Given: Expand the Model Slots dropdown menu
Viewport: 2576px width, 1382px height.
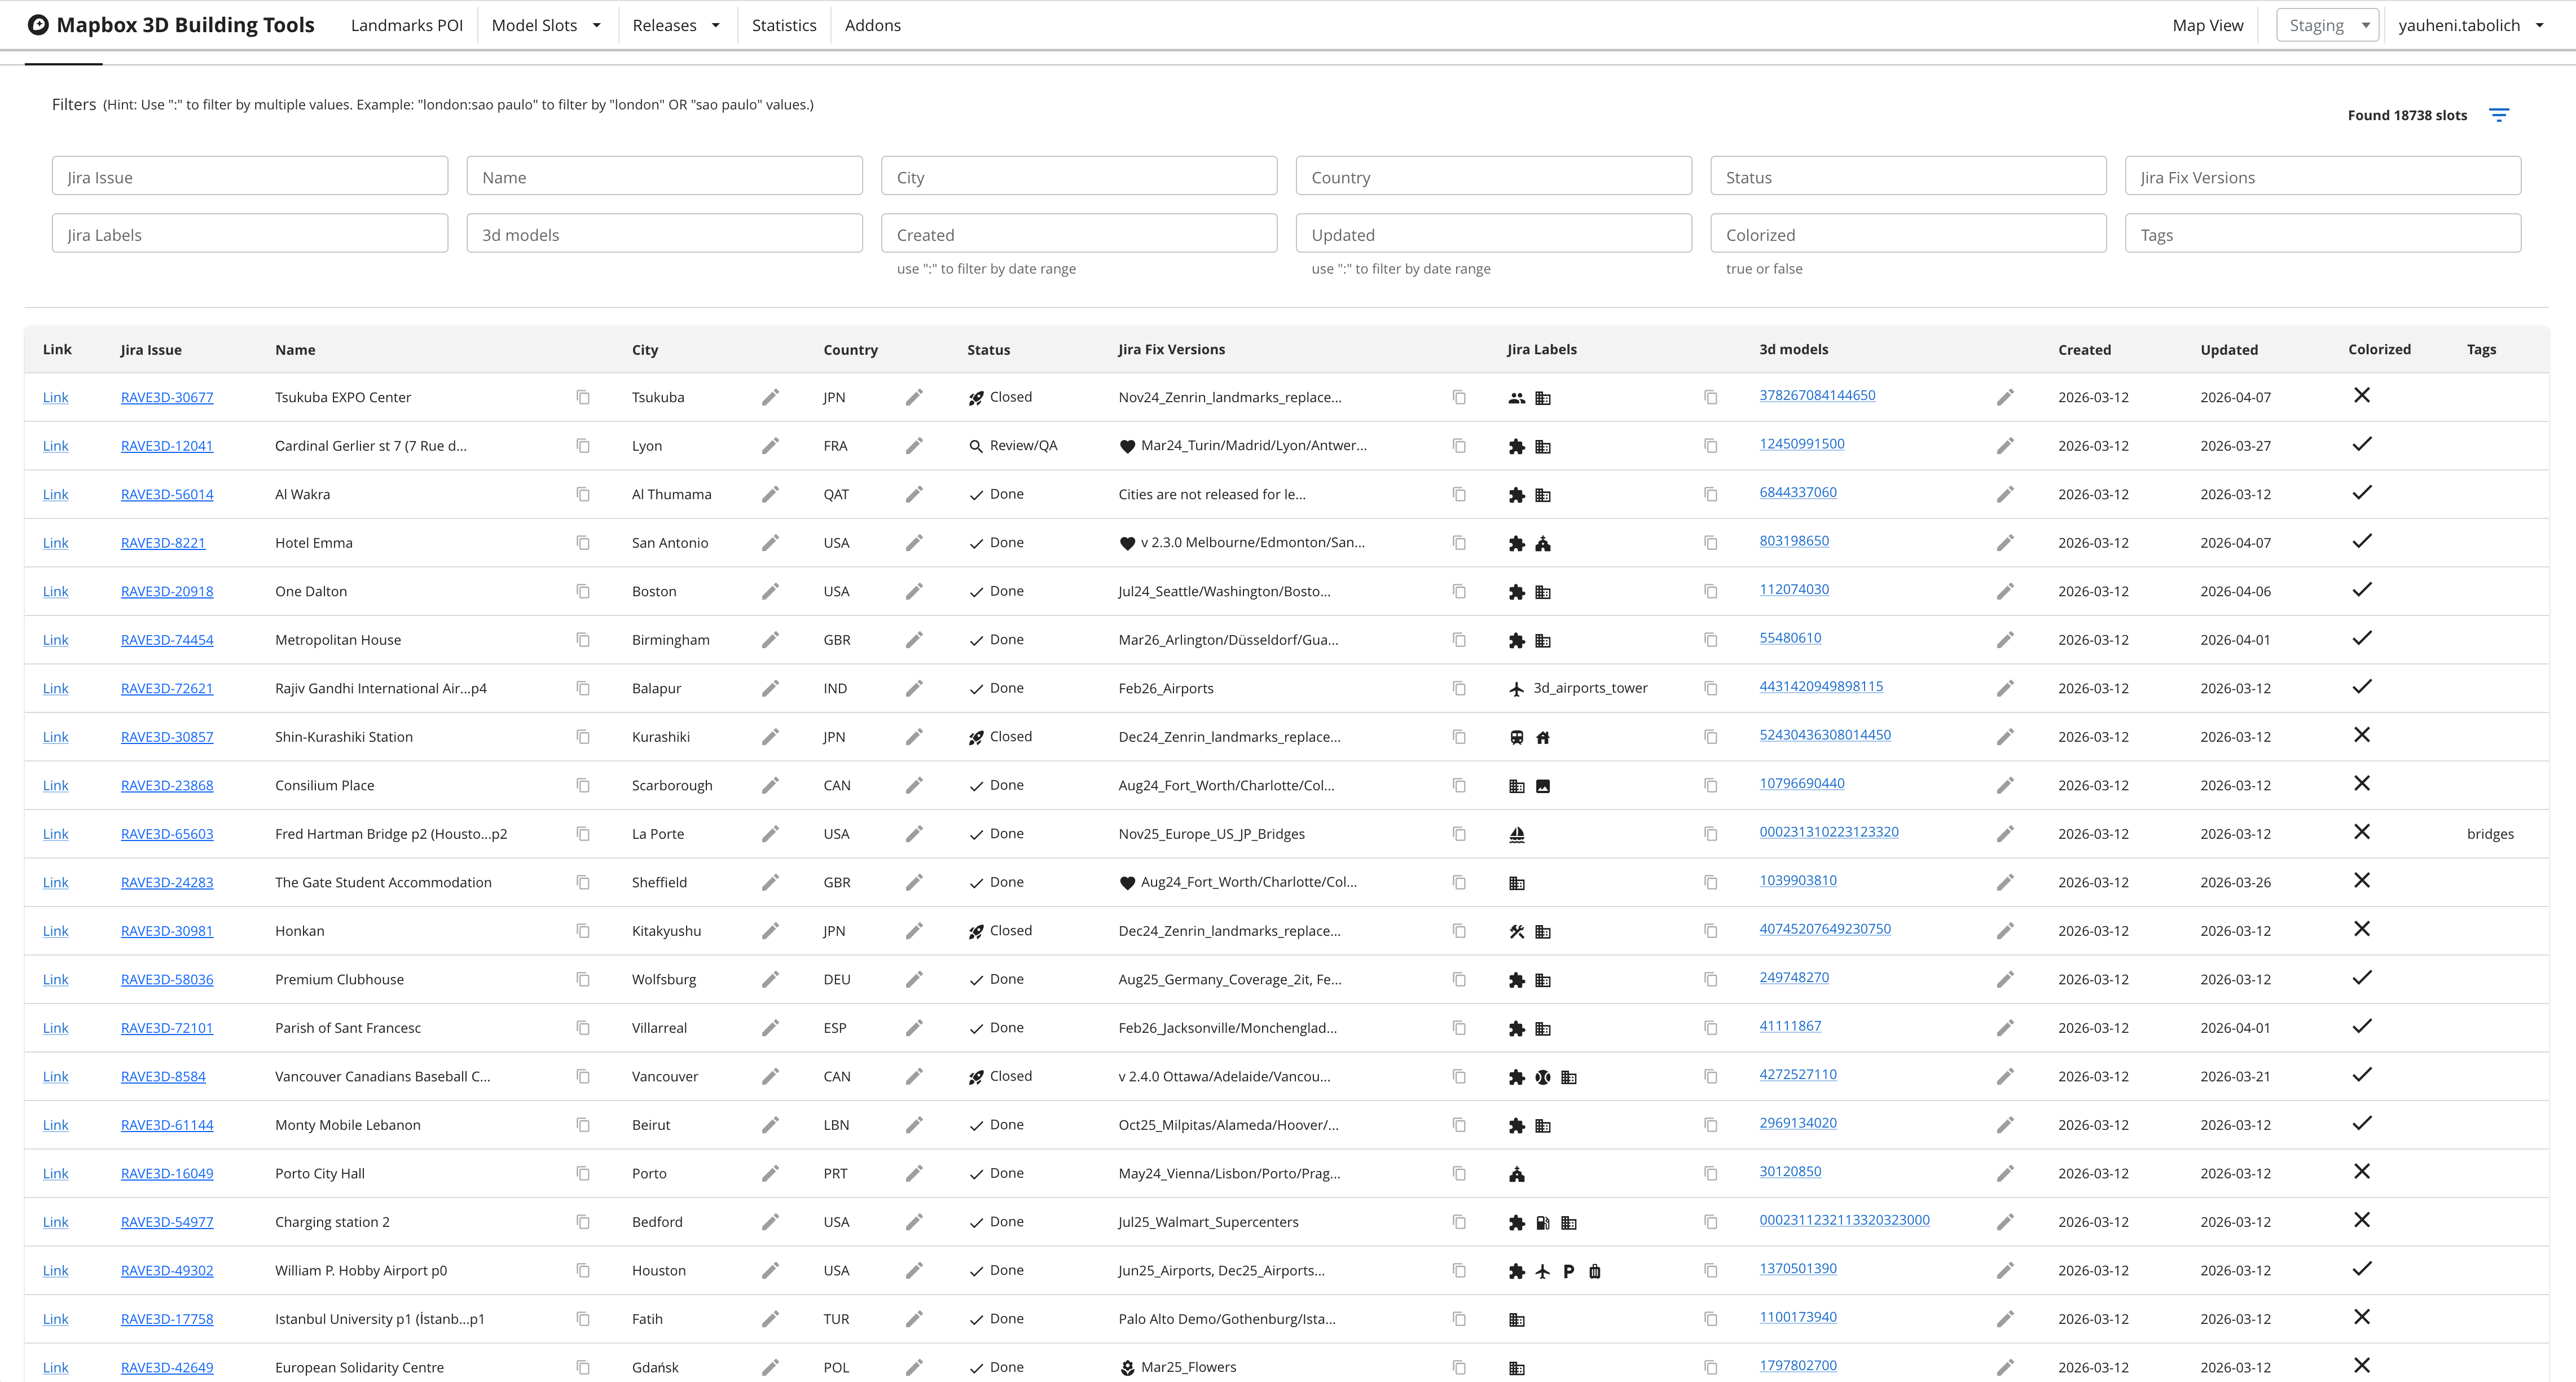Looking at the screenshot, I should pos(546,25).
